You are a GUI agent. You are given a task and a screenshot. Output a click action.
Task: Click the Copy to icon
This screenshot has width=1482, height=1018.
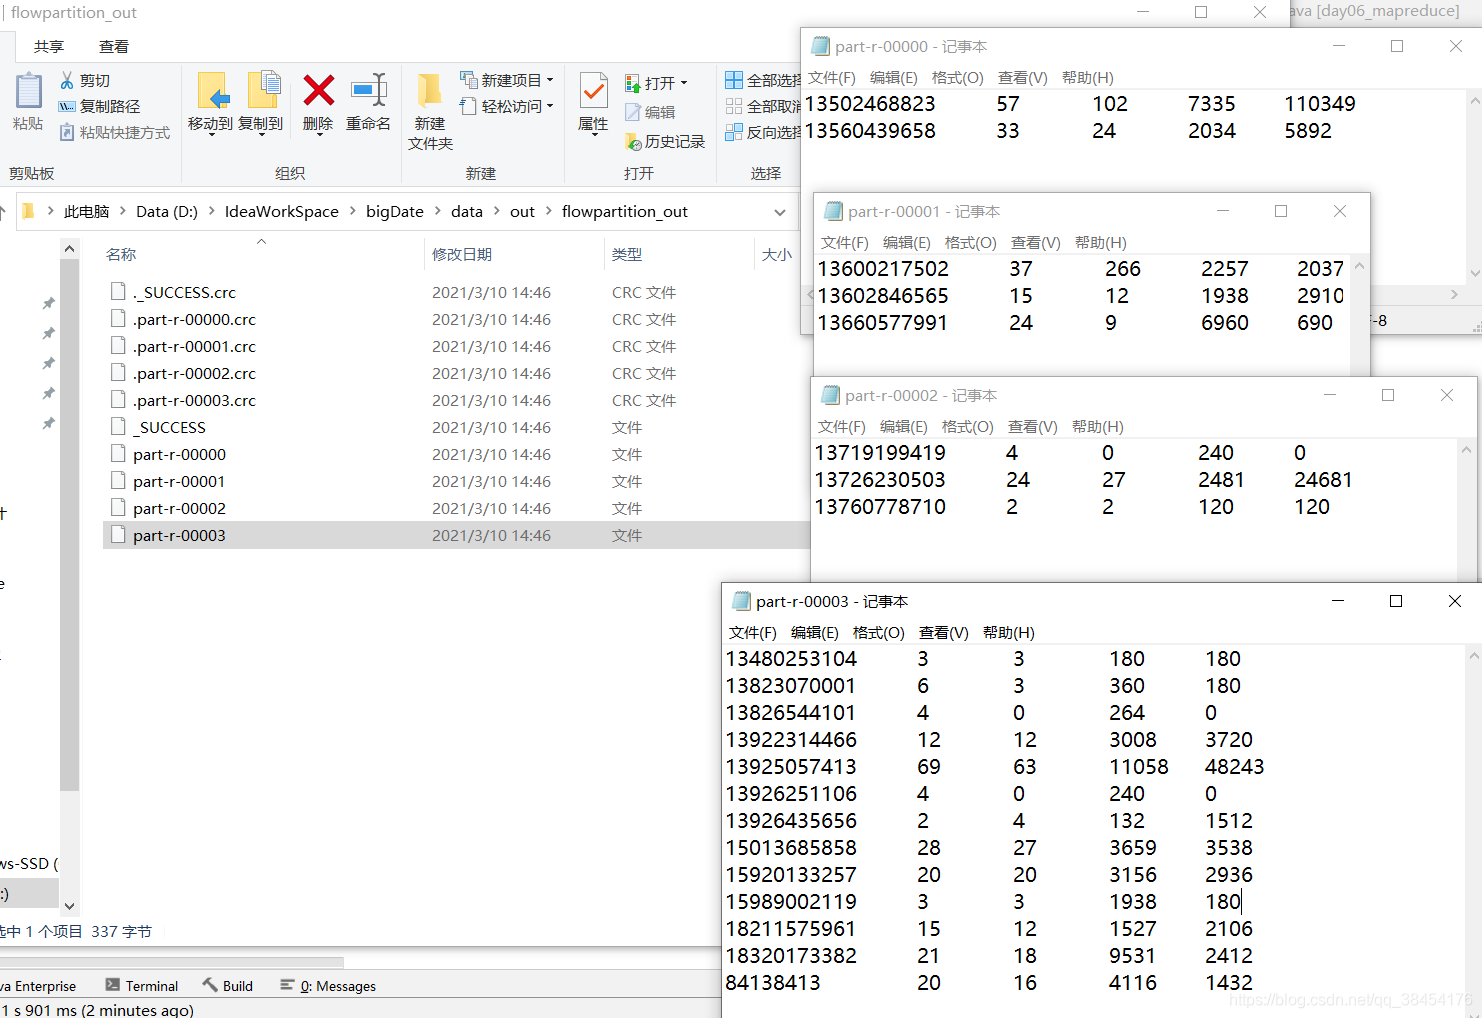tap(263, 90)
